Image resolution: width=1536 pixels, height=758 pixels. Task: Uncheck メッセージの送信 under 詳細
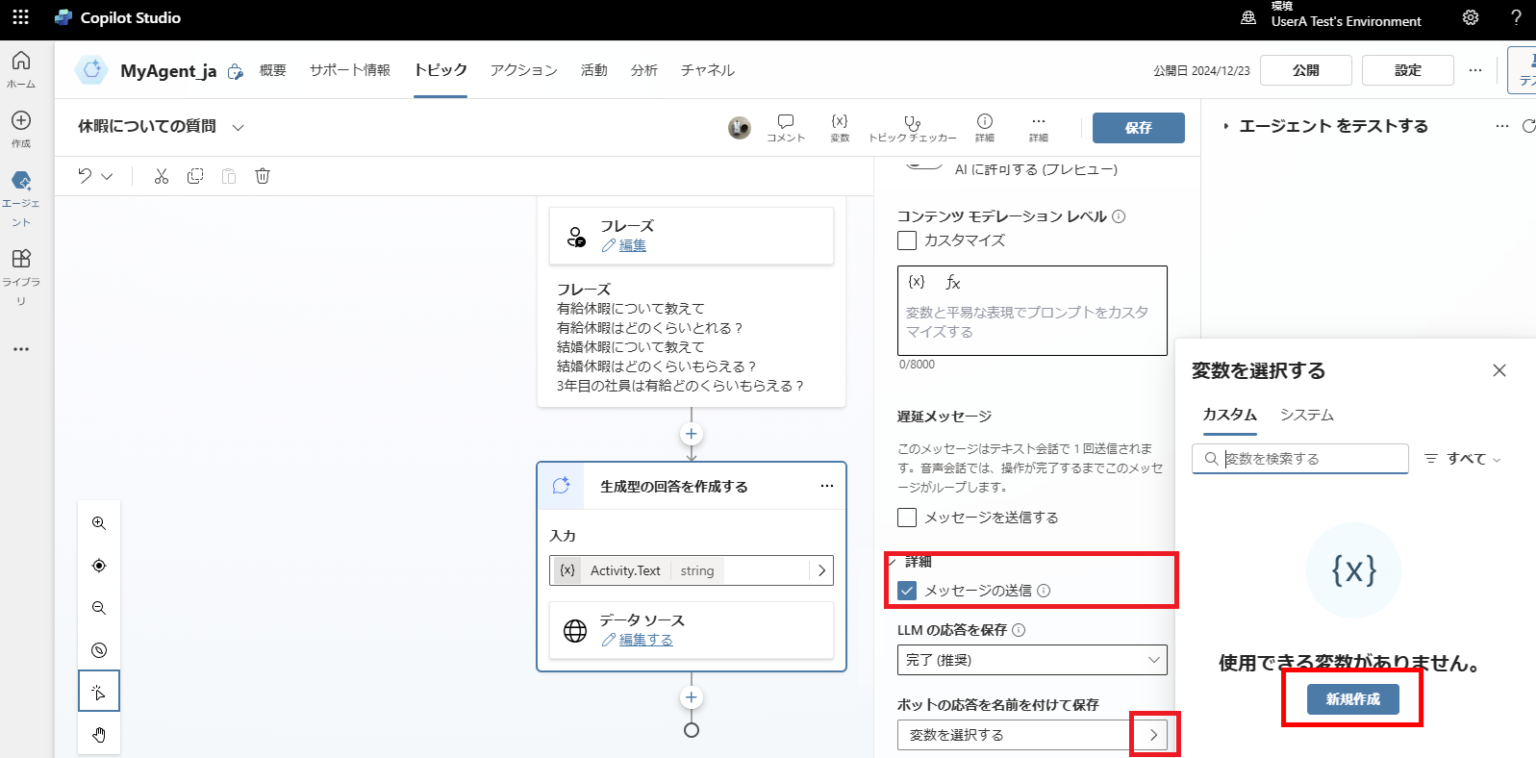(906, 590)
